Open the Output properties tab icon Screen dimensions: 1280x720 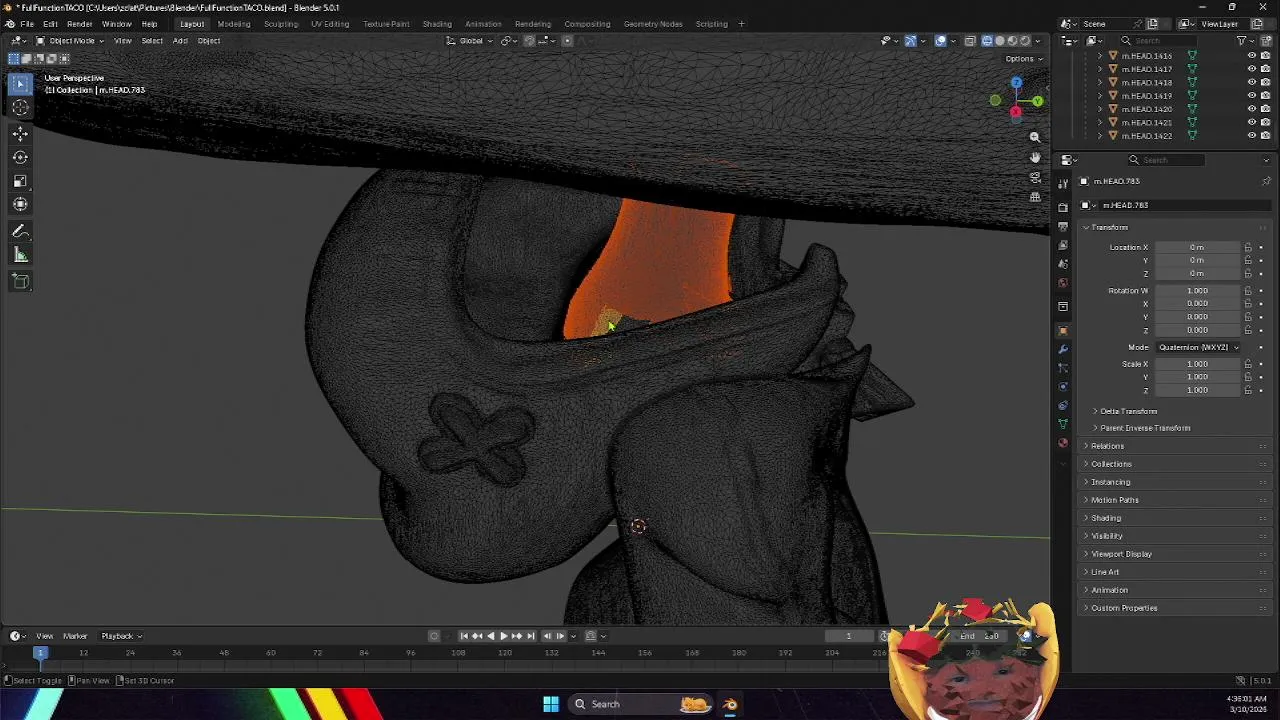tap(1063, 226)
